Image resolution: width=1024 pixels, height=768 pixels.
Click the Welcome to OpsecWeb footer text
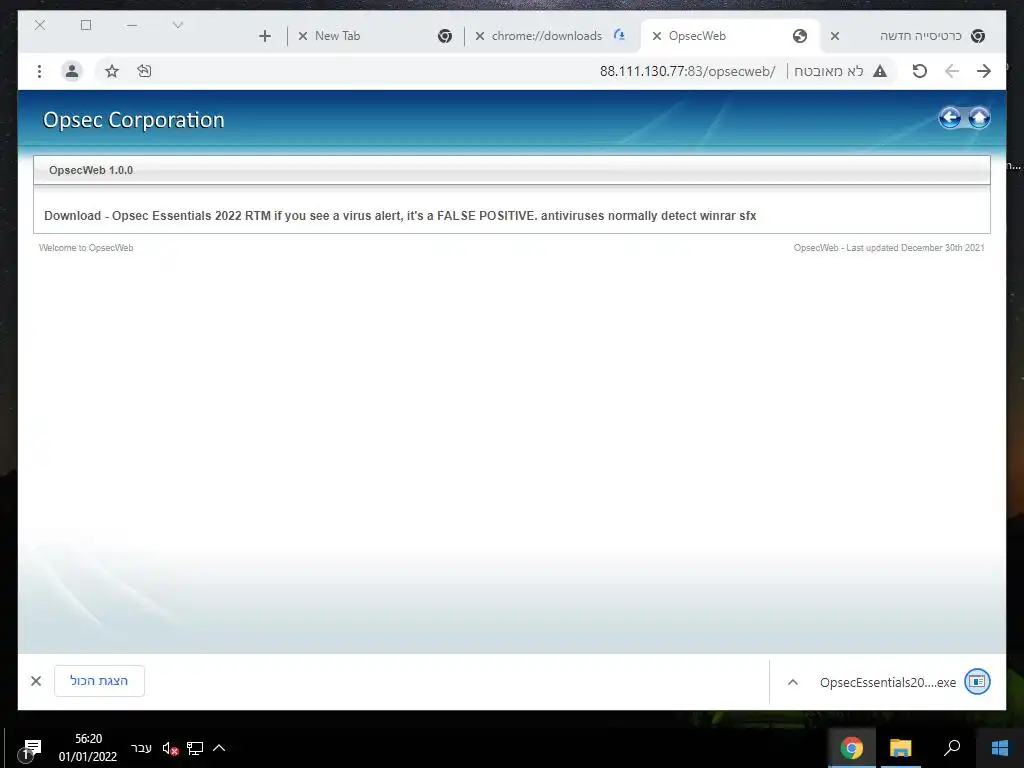(x=86, y=248)
